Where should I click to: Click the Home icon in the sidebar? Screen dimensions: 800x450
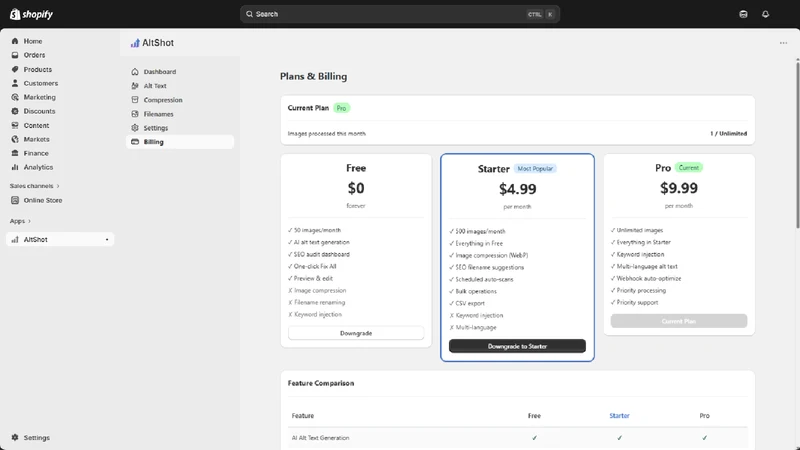coord(15,41)
